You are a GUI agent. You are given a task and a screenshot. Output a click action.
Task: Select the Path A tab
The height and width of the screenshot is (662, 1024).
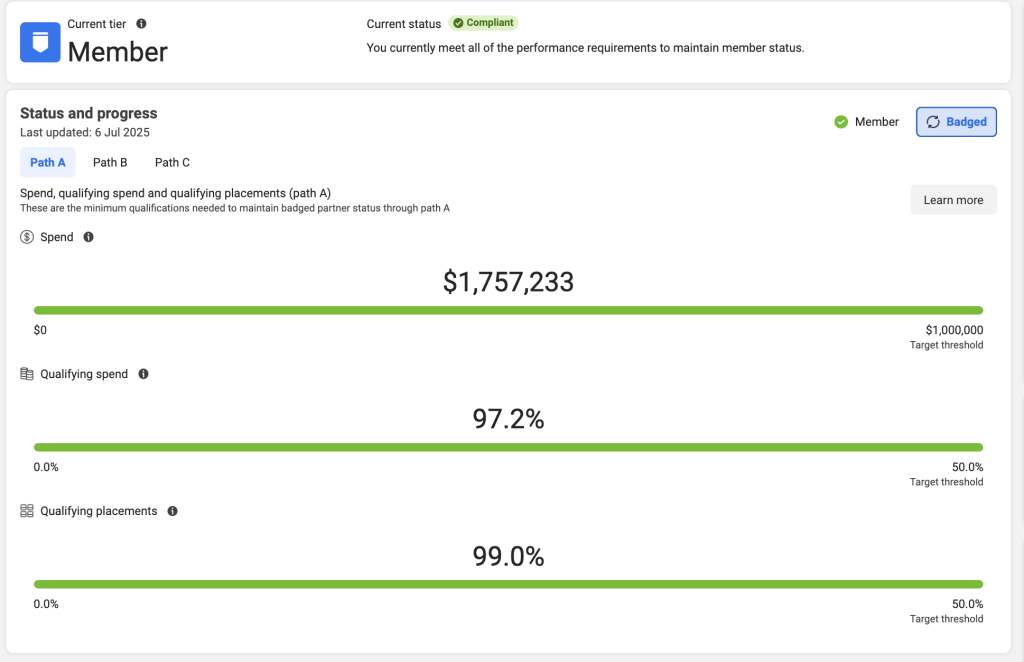pos(48,162)
